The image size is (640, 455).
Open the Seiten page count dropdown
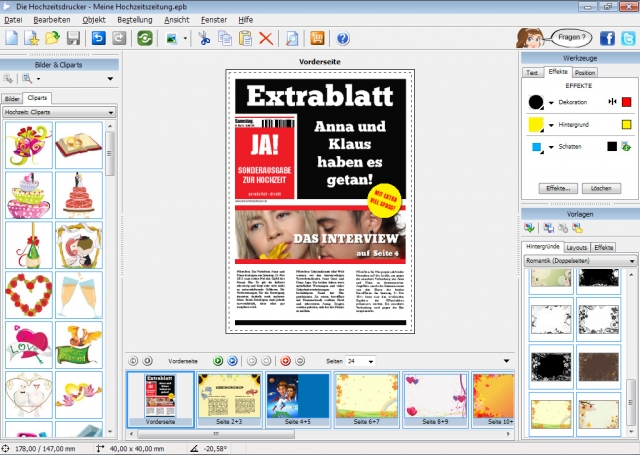click(372, 360)
